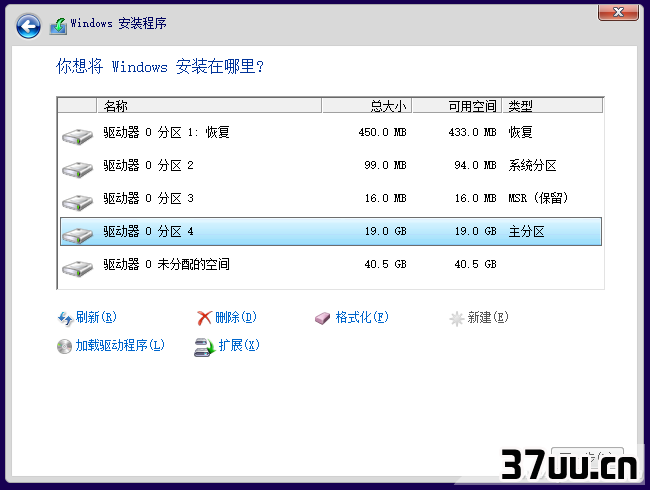The image size is (650, 490).
Task: Sort by the 总大小 column header
Action: point(366,106)
